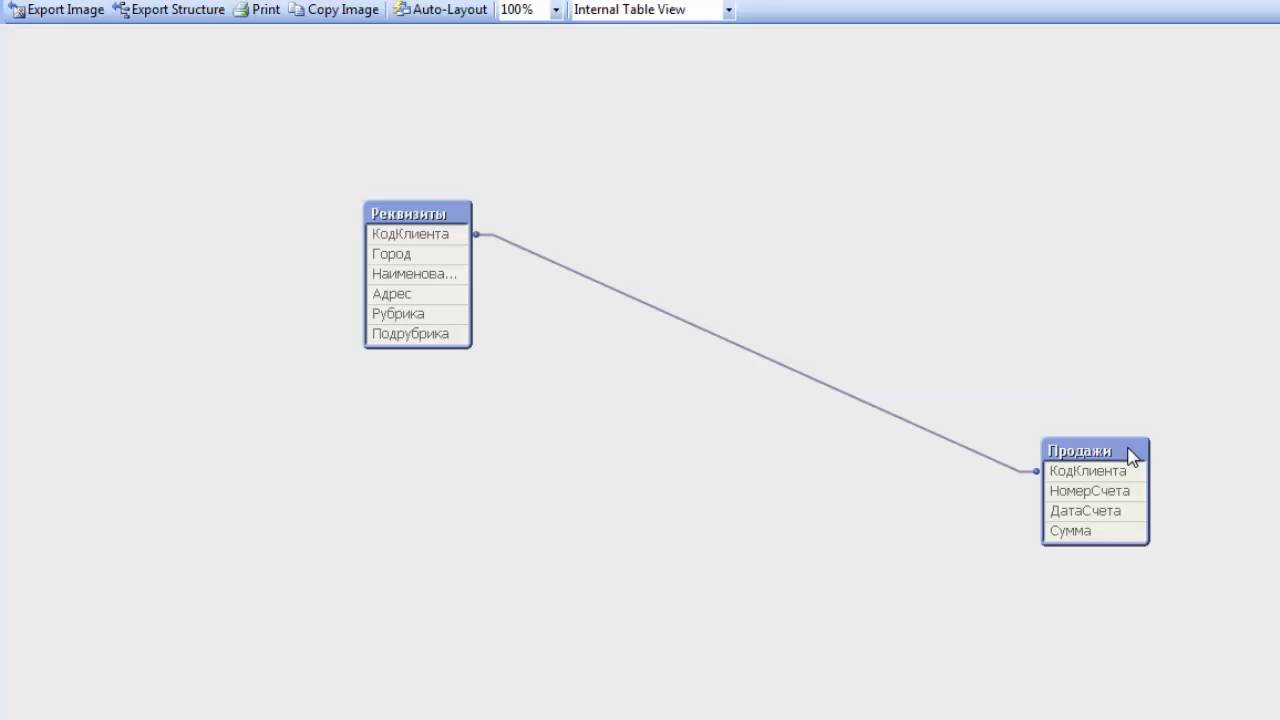1280x720 pixels.
Task: Click the Адрес field
Action: 418,294
